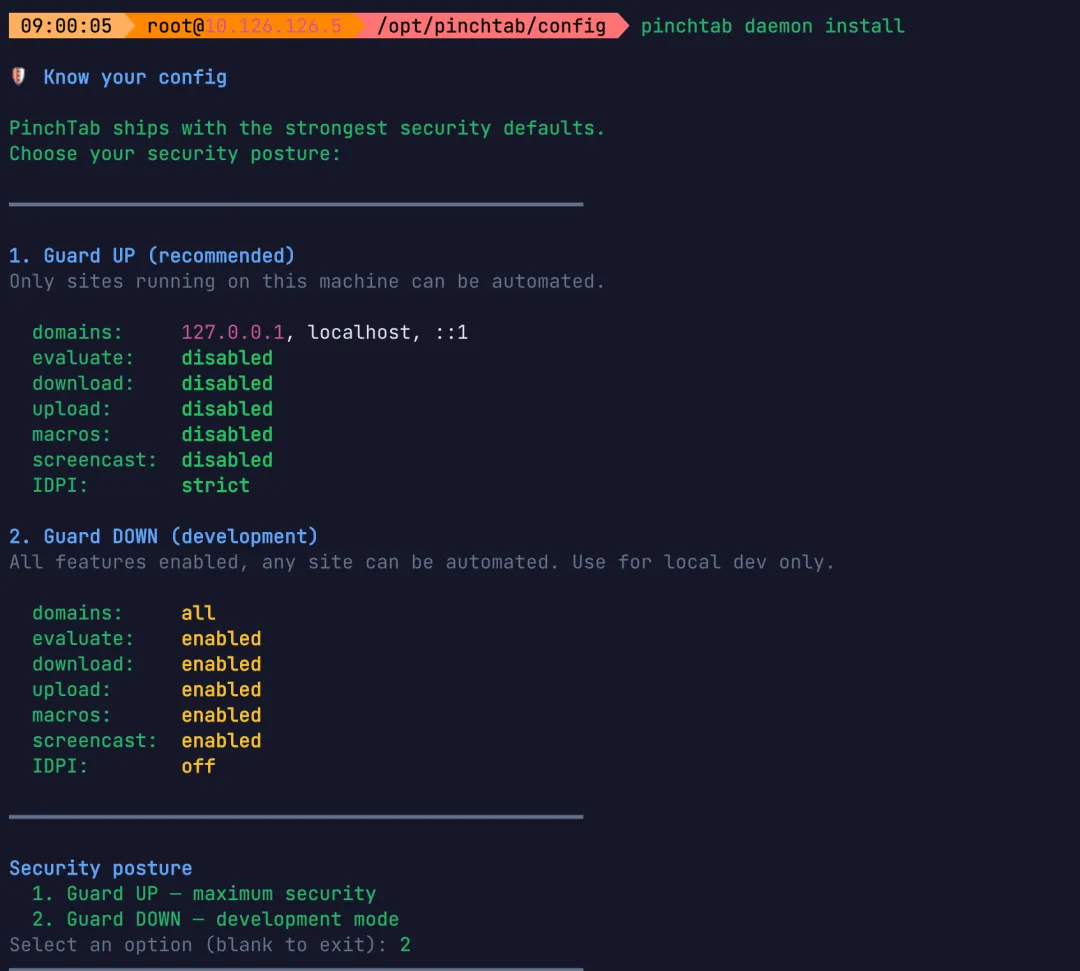Click the IDPI: label under Guard UP
This screenshot has height=971, width=1080.
click(60, 485)
